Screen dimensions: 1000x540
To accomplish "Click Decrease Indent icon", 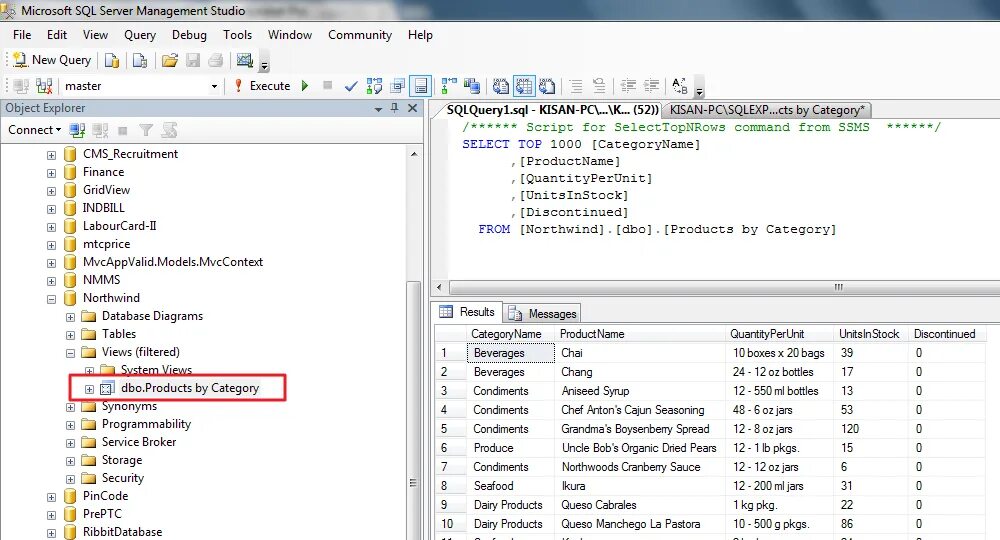I will tap(628, 85).
